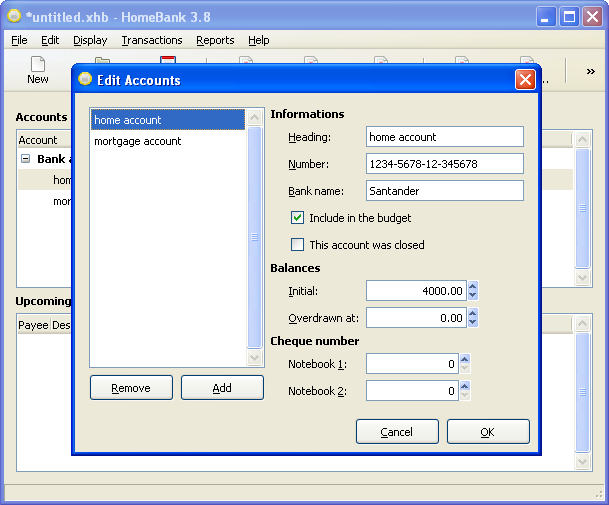Increment the Notebook 1 cheque number
Image resolution: width=609 pixels, height=505 pixels.
pyautogui.click(x=465, y=359)
